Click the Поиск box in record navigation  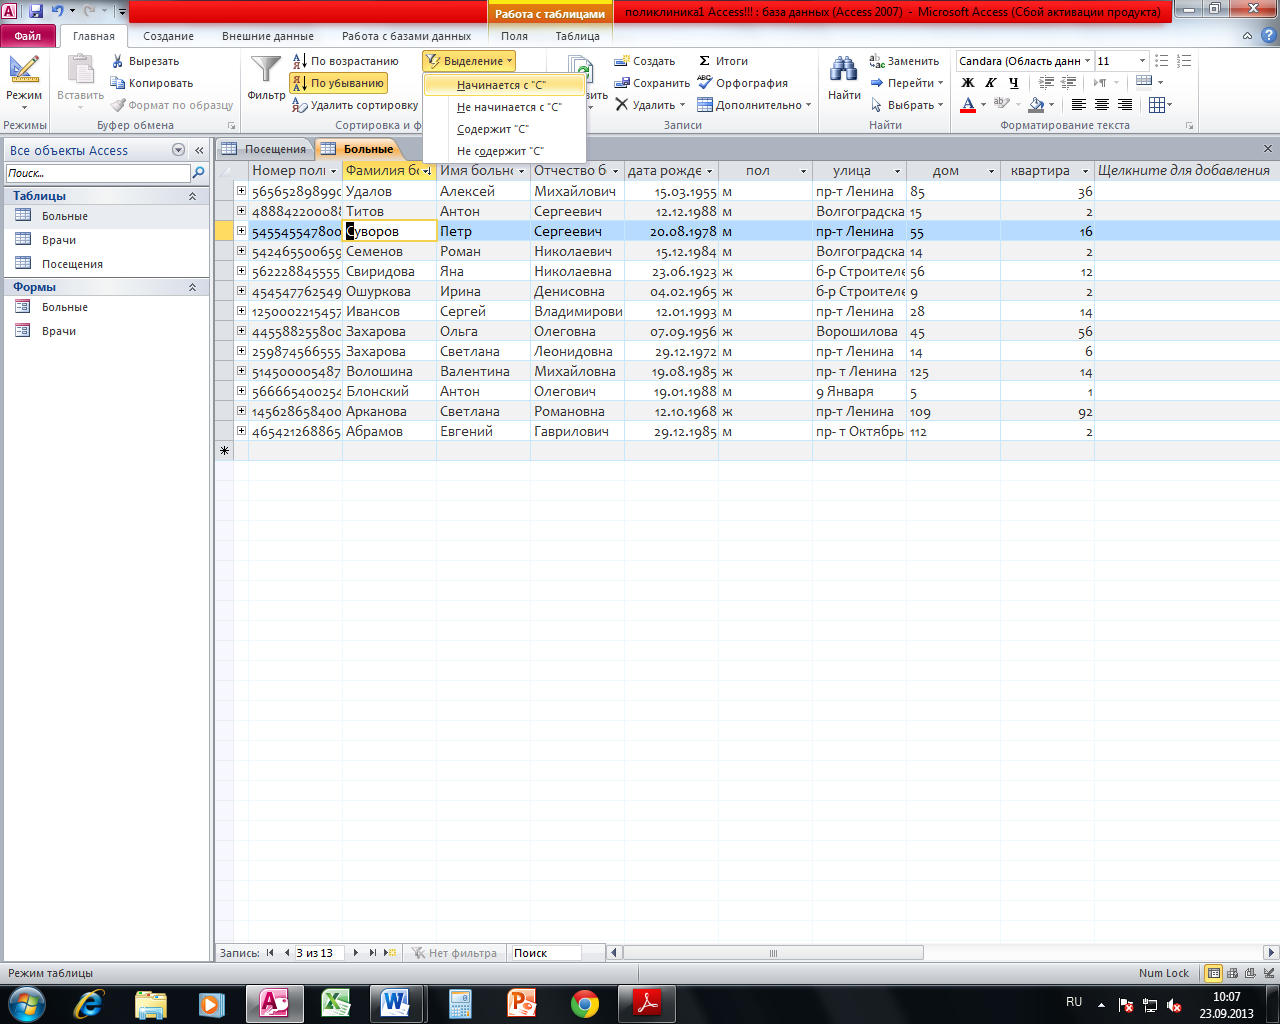click(546, 953)
